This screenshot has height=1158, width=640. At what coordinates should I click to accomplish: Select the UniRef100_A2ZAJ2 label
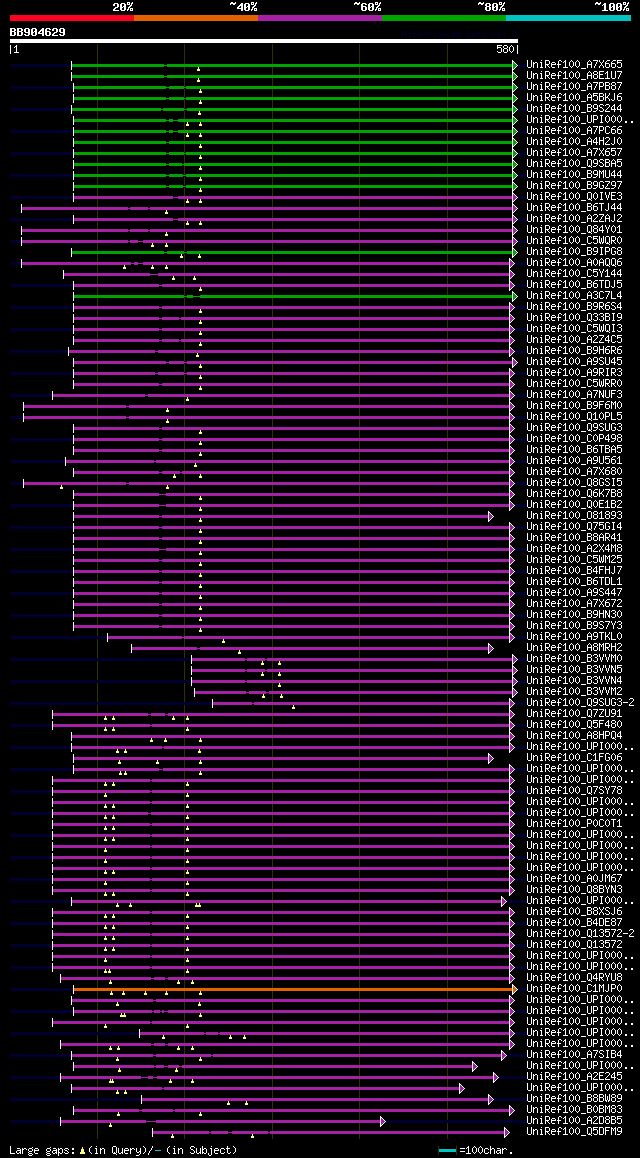click(574, 219)
